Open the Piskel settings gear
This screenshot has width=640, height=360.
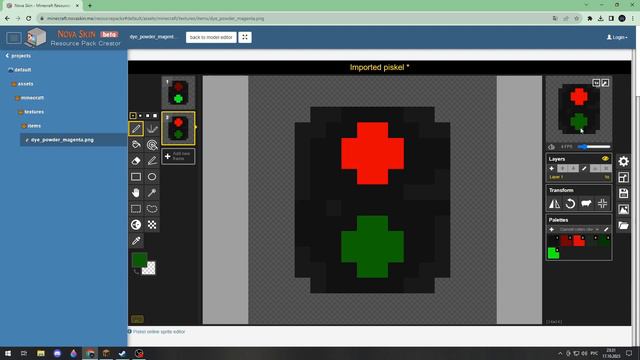point(623,161)
